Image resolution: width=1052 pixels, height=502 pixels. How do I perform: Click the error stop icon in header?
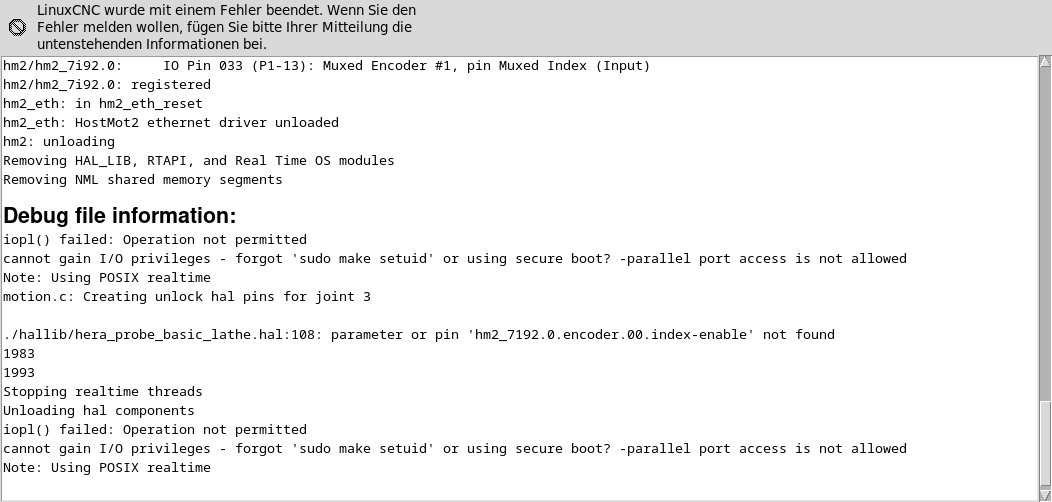click(17, 27)
